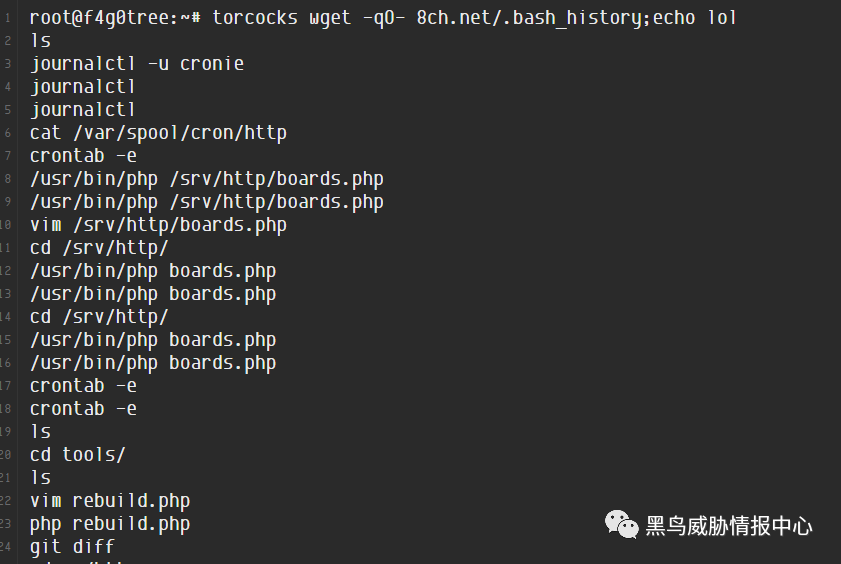Click line number 24 in gutter
The width and height of the screenshot is (841, 564).
click(5, 547)
